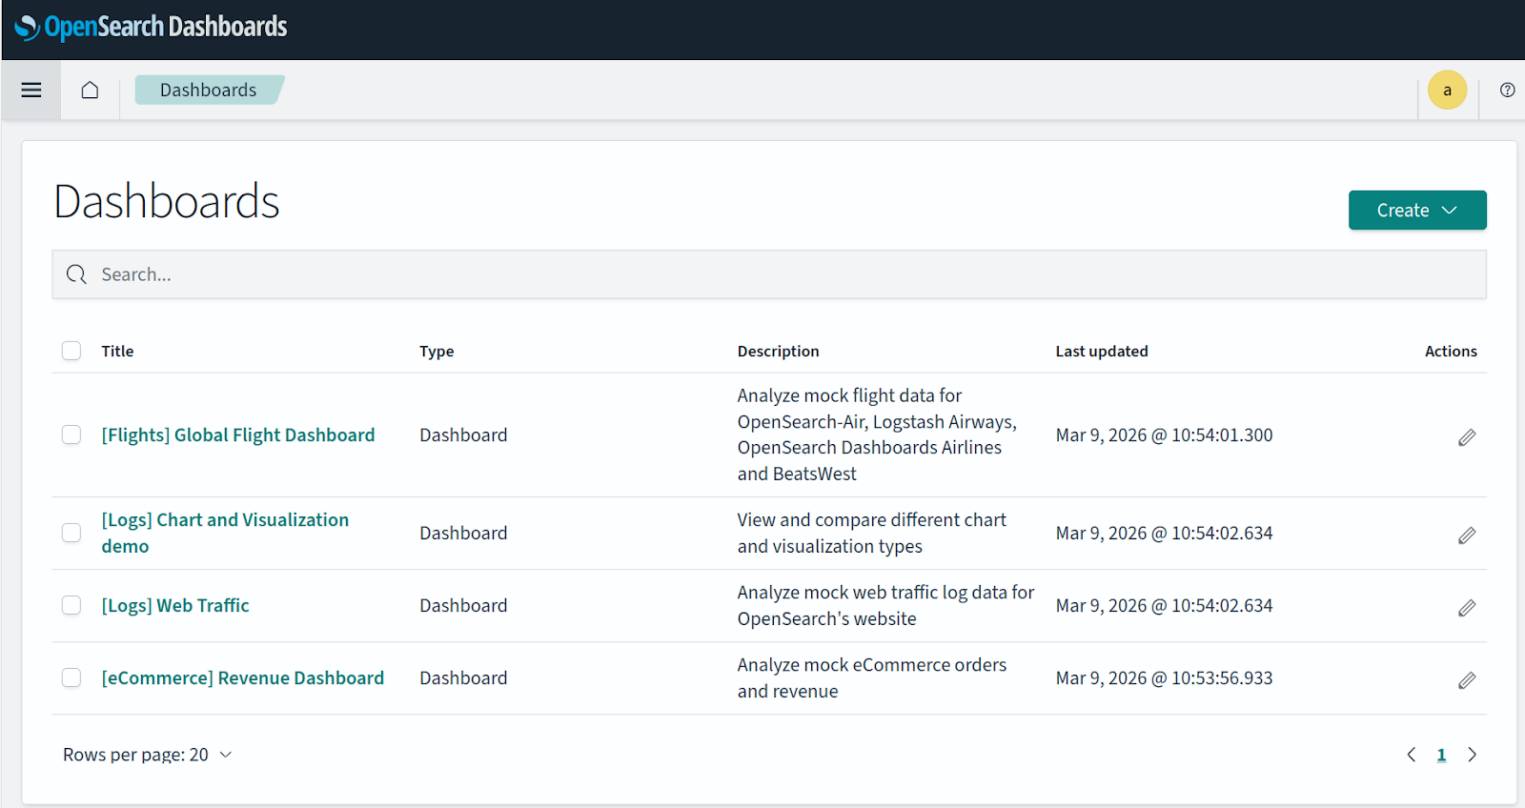Toggle the select all rows checkbox
Image resolution: width=1525 pixels, height=808 pixels.
[71, 351]
